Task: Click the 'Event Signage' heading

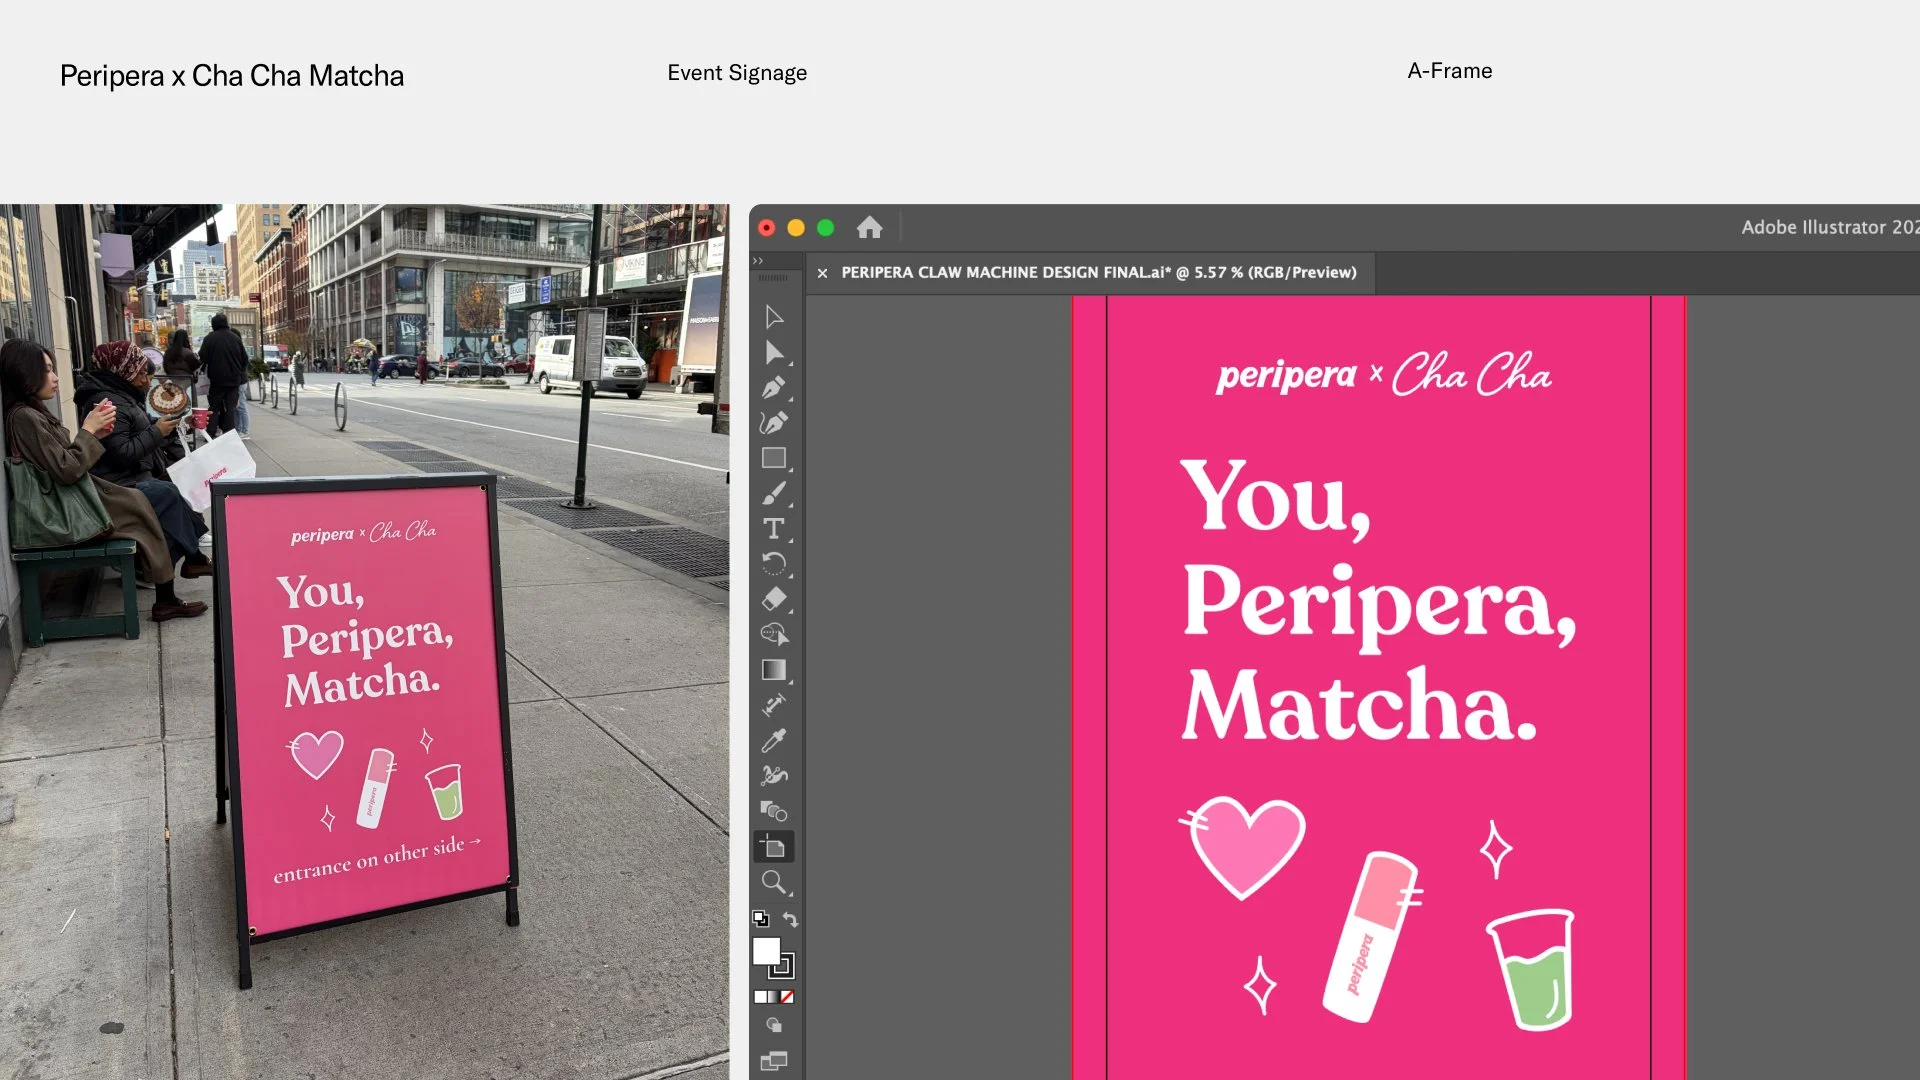Action: (x=737, y=73)
